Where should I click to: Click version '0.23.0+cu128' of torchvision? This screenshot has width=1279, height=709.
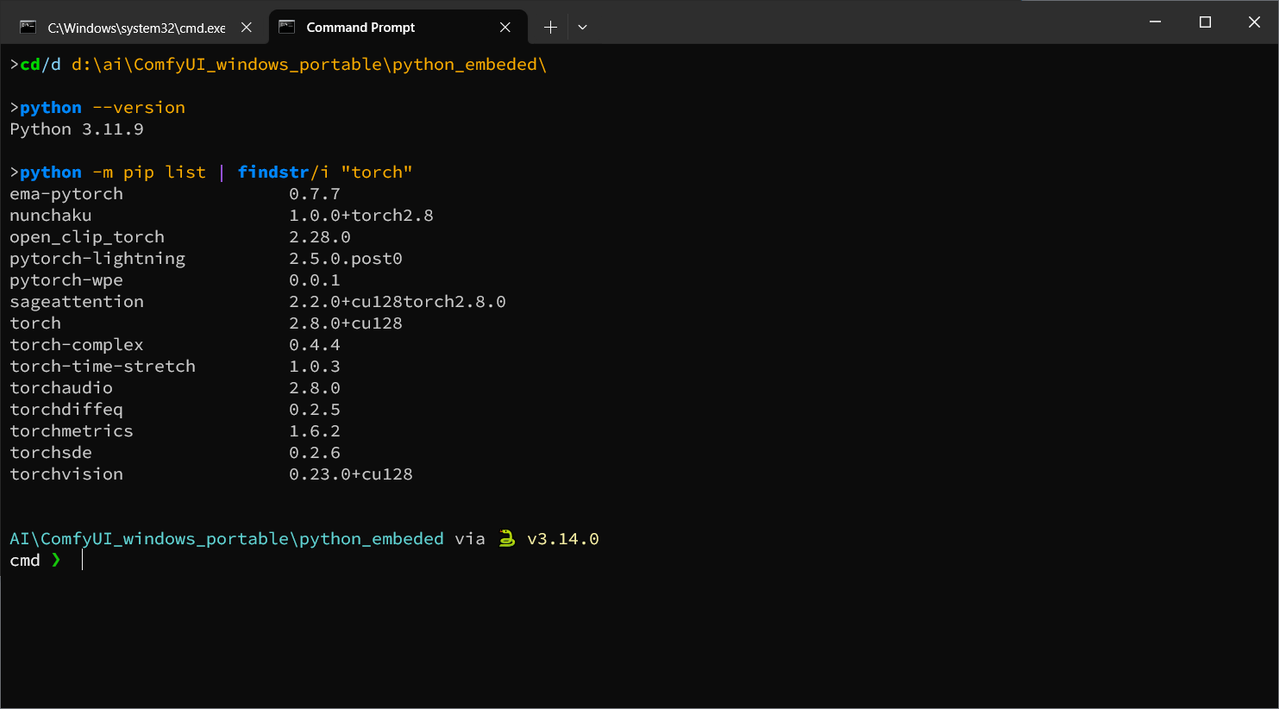[x=351, y=474]
